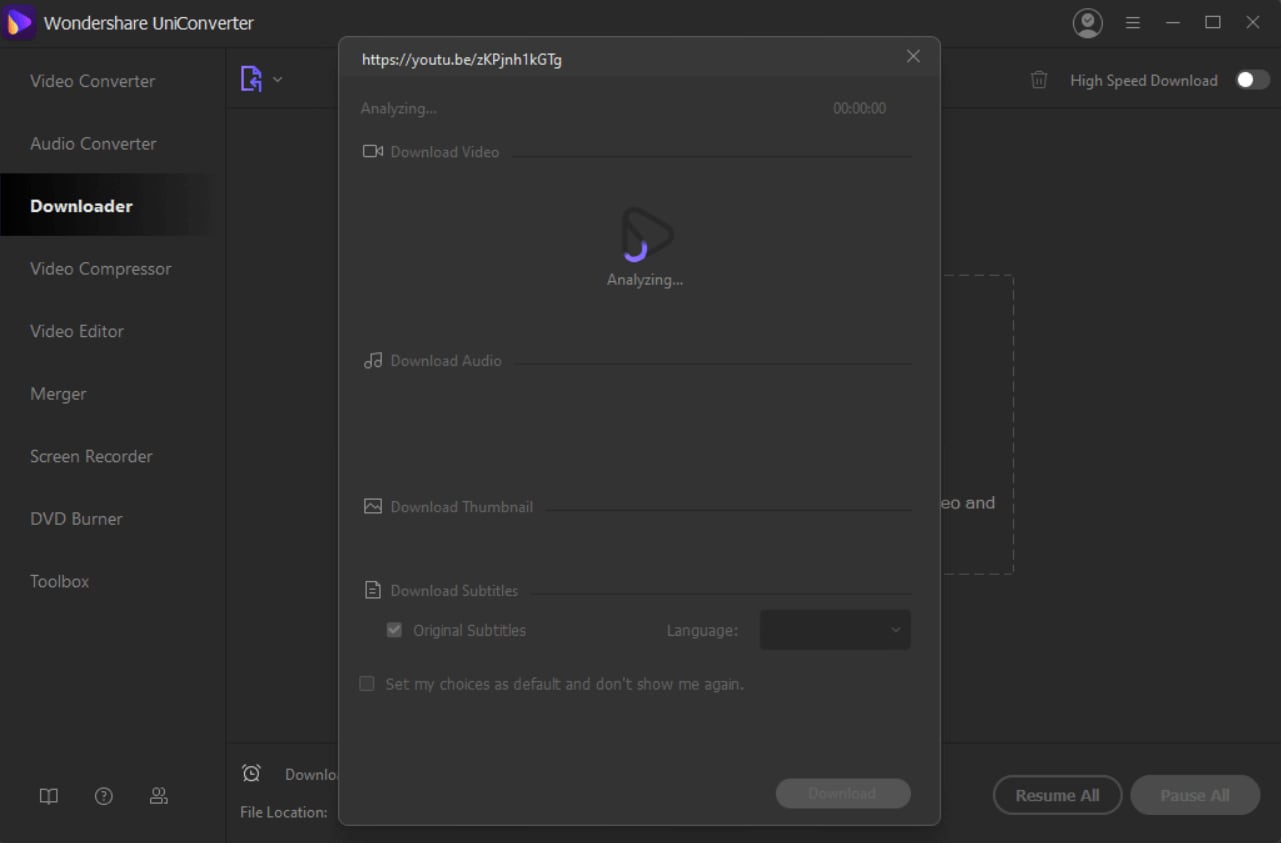Open the Video Compressor section
The height and width of the screenshot is (843, 1281).
pos(100,269)
